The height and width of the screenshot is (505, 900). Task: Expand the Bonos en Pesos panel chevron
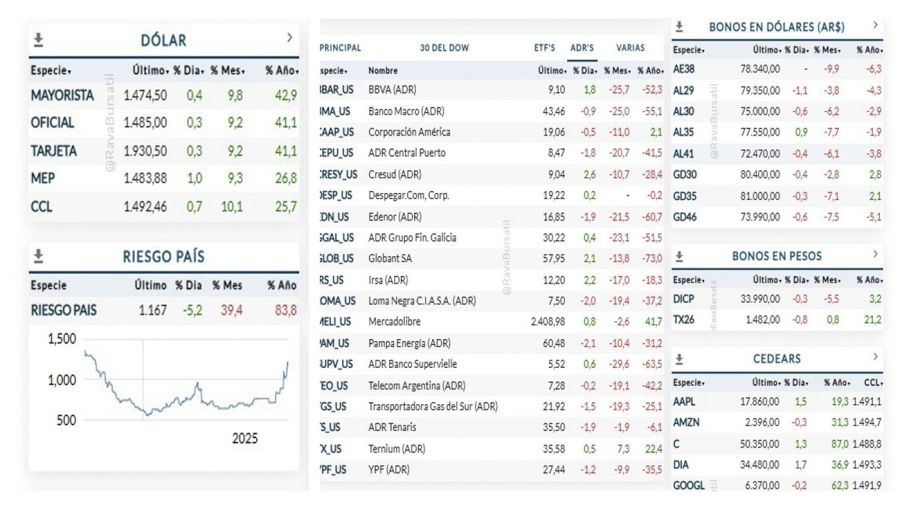(875, 256)
